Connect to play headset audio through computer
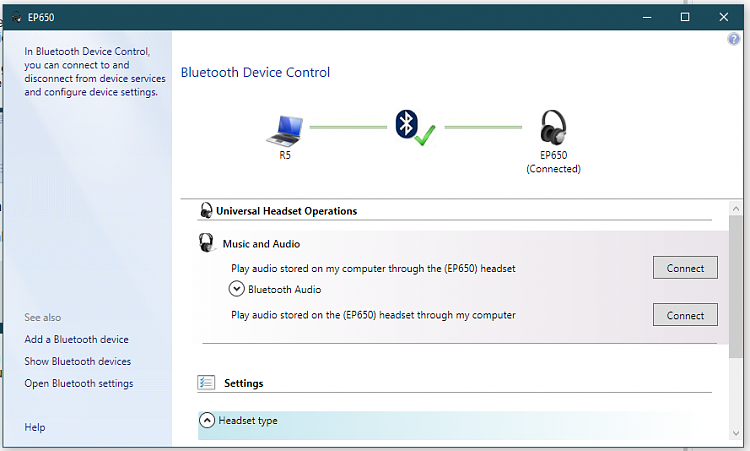The height and width of the screenshot is (451, 750). (685, 315)
